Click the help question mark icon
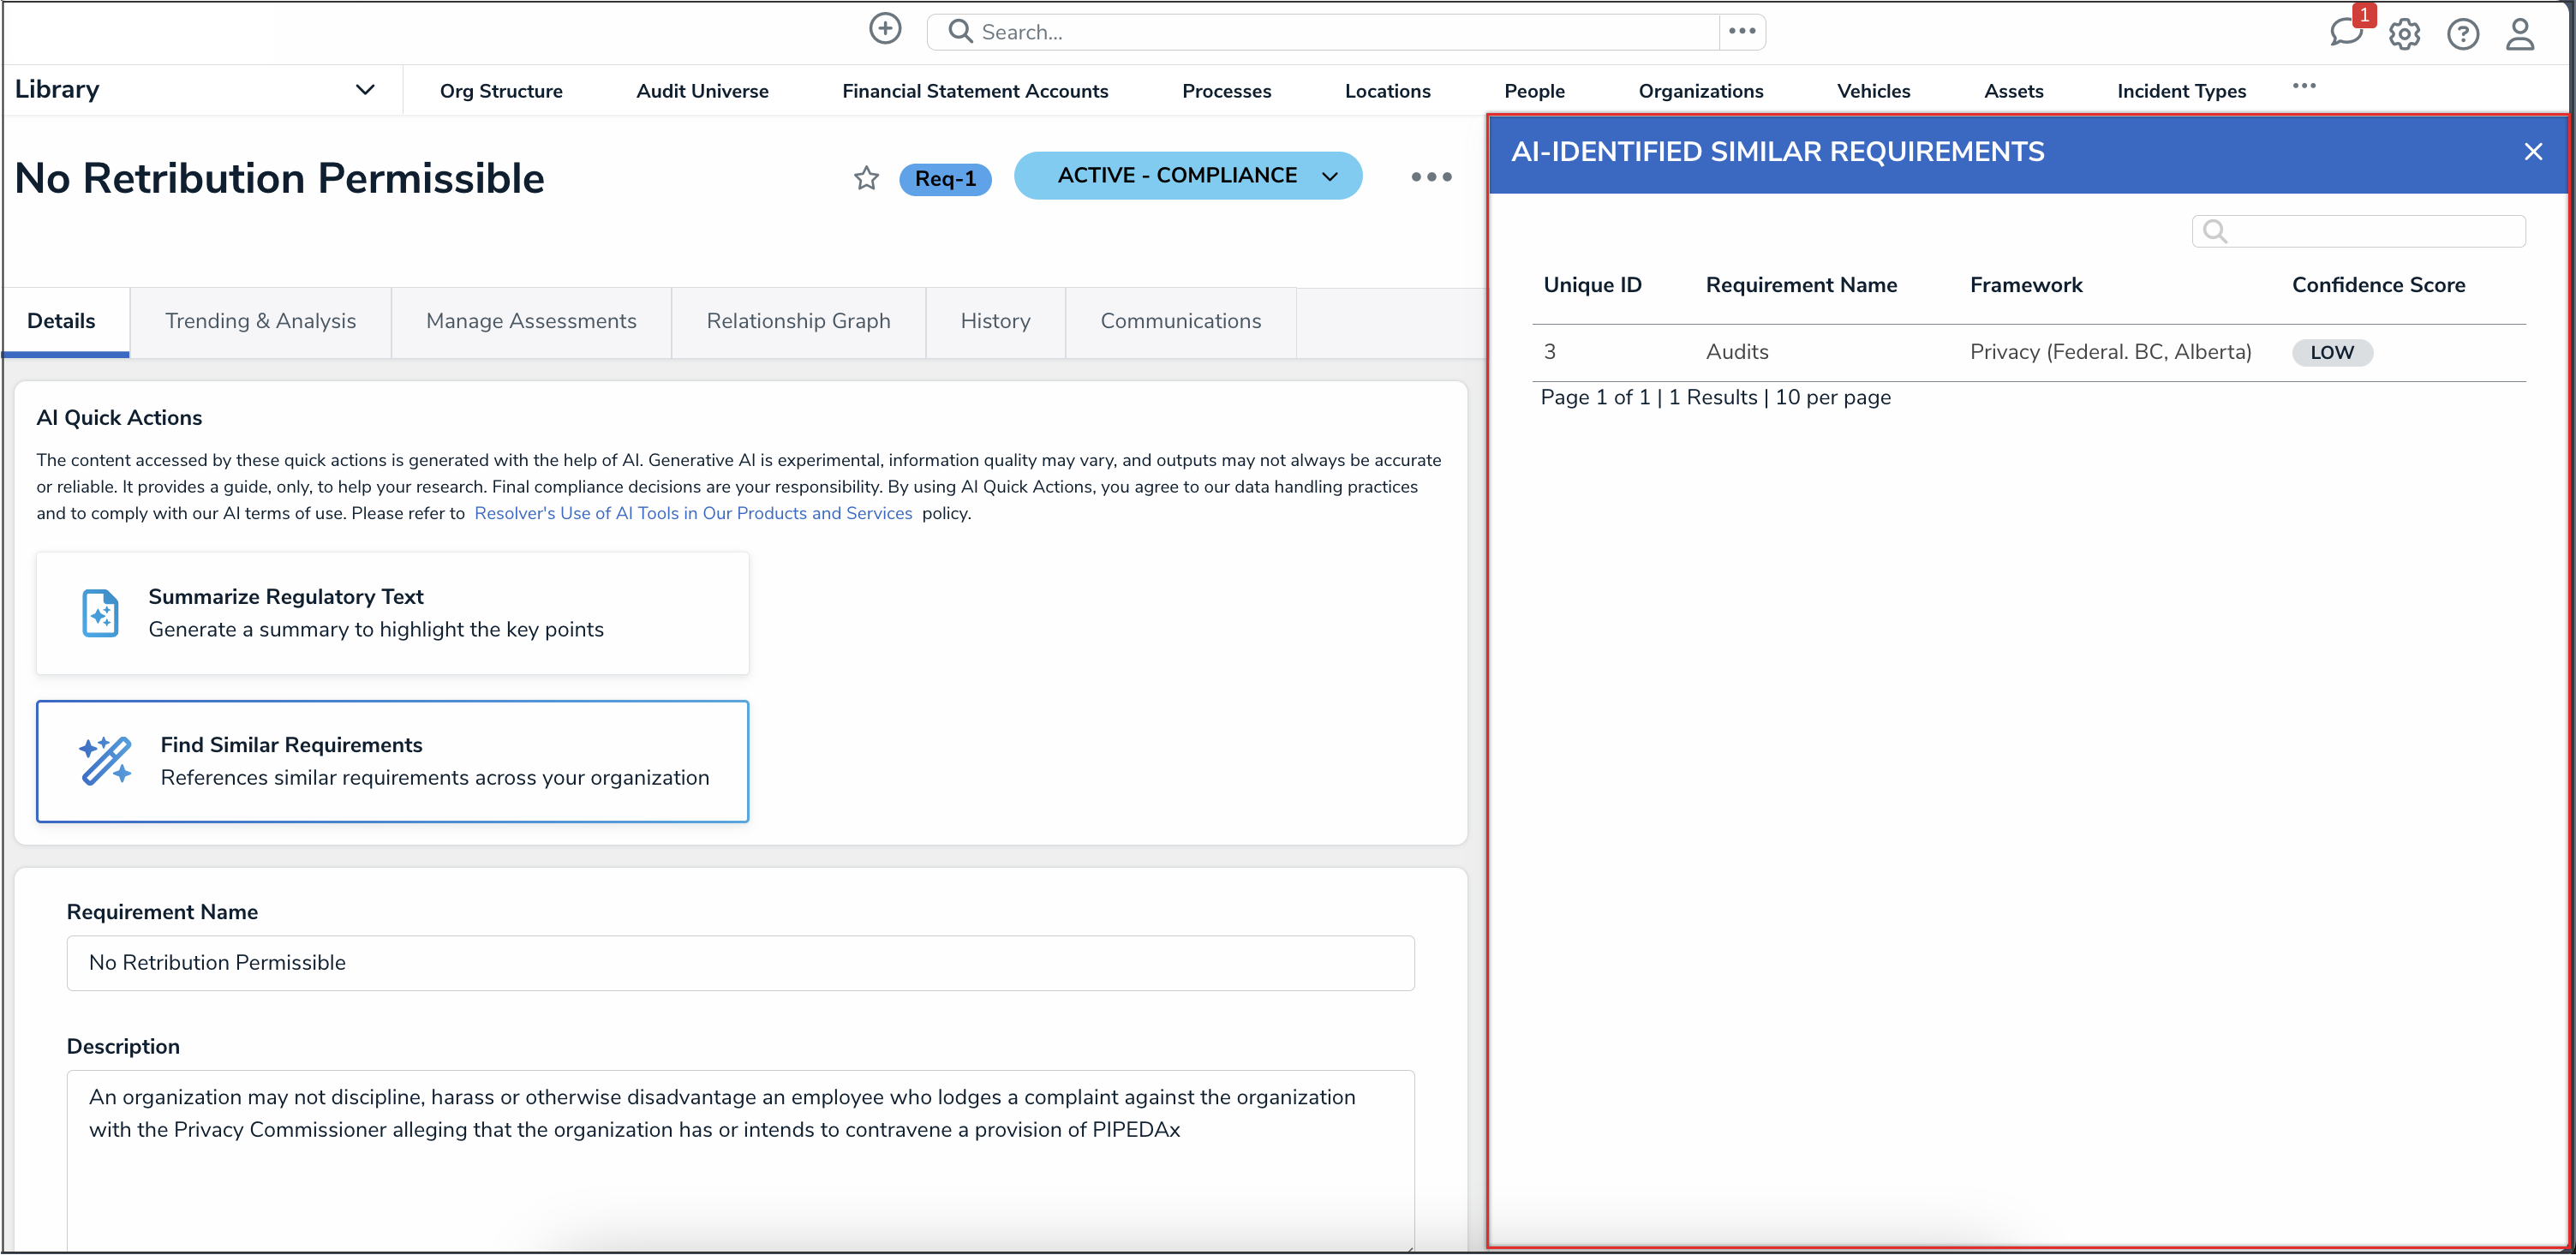Viewport: 2576px width, 1255px height. (x=2462, y=34)
